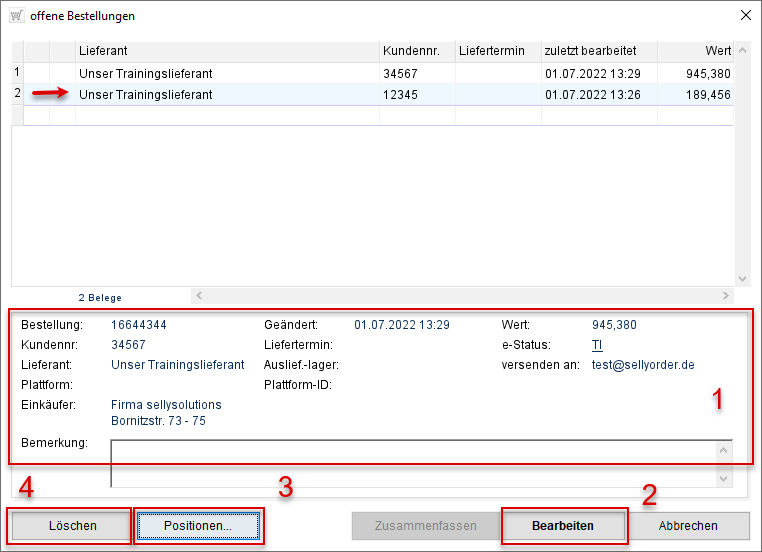The width and height of the screenshot is (762, 552).
Task: Click row header number 2
Action: coord(16,95)
